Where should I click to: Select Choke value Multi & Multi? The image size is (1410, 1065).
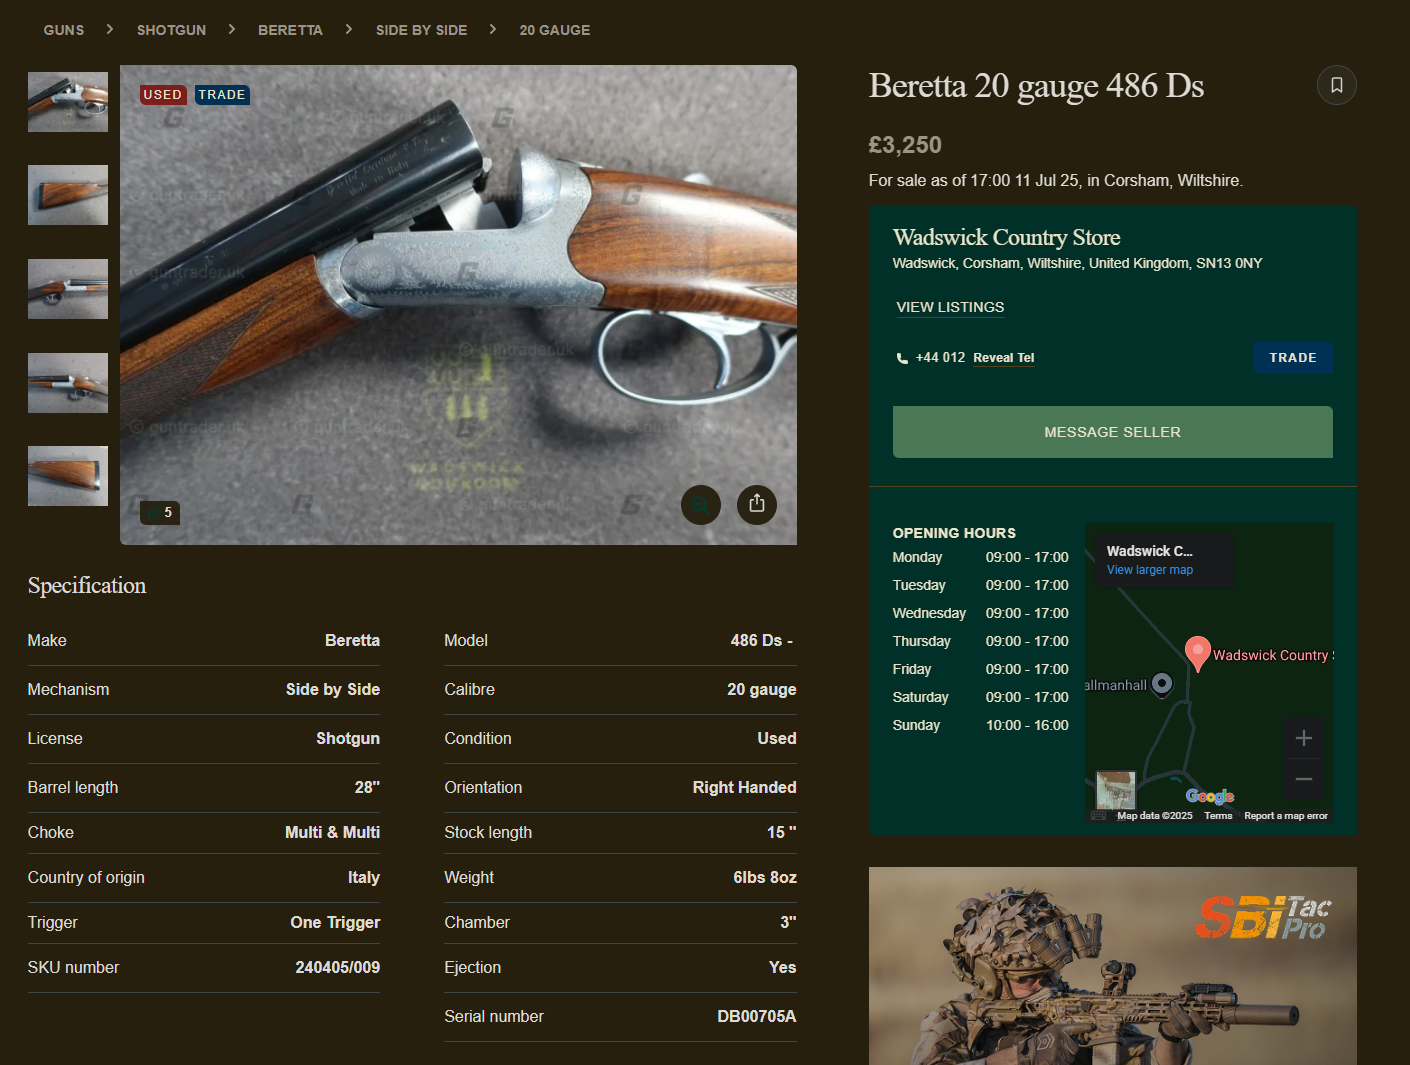tap(332, 832)
